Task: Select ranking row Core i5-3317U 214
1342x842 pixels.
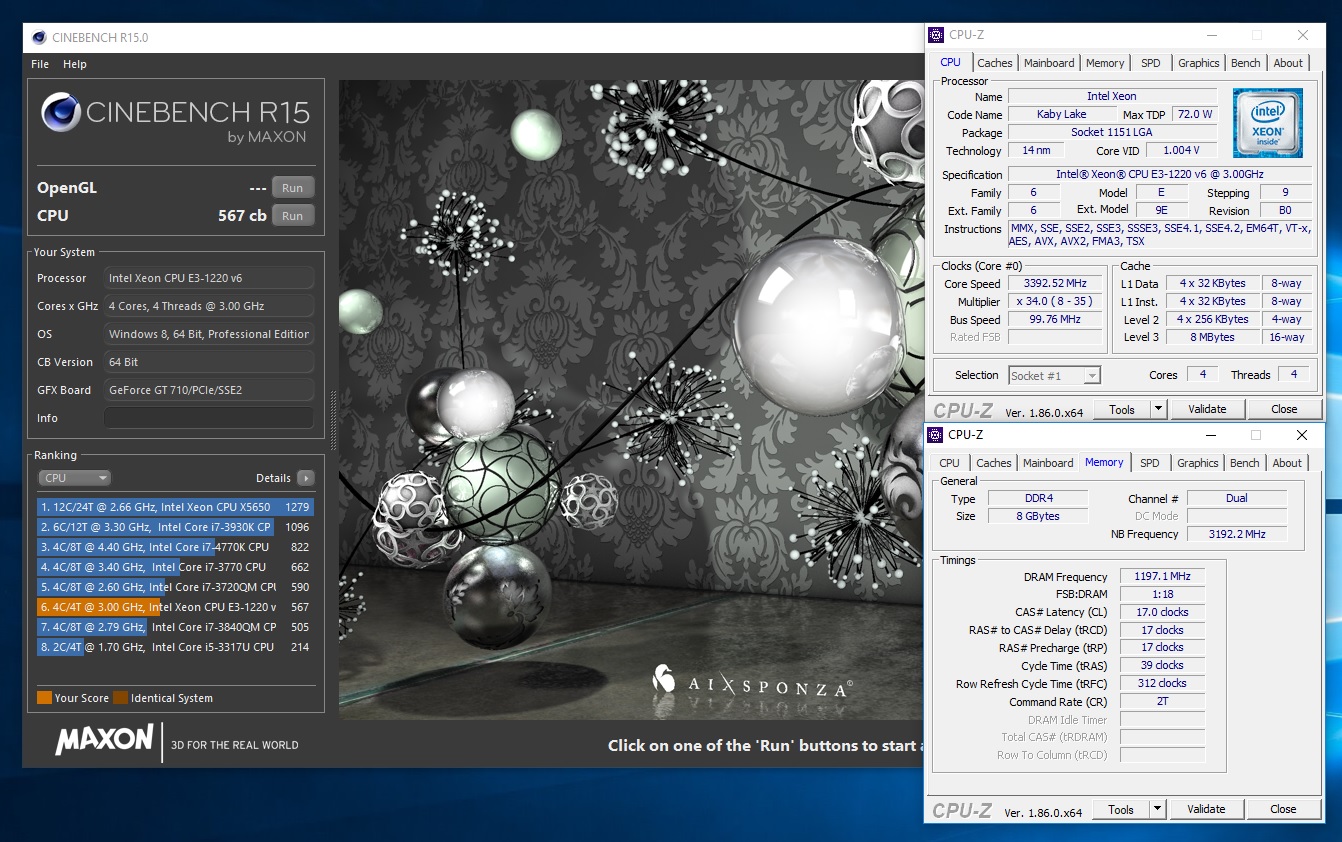Action: coord(176,647)
